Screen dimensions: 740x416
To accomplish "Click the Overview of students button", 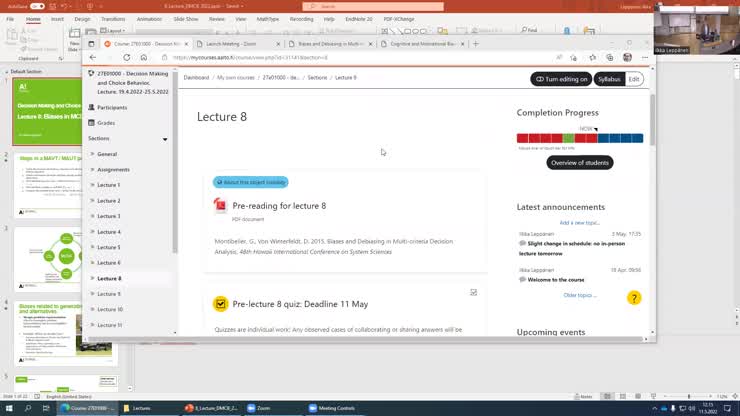I will (580, 163).
